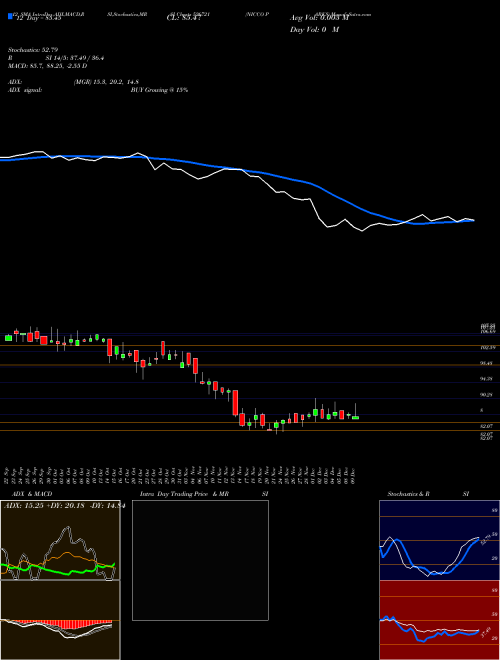Screen dimensions: 500x660
Task: Click the 'Day Vol: 0 M' label
Action: click(x=314, y=30)
